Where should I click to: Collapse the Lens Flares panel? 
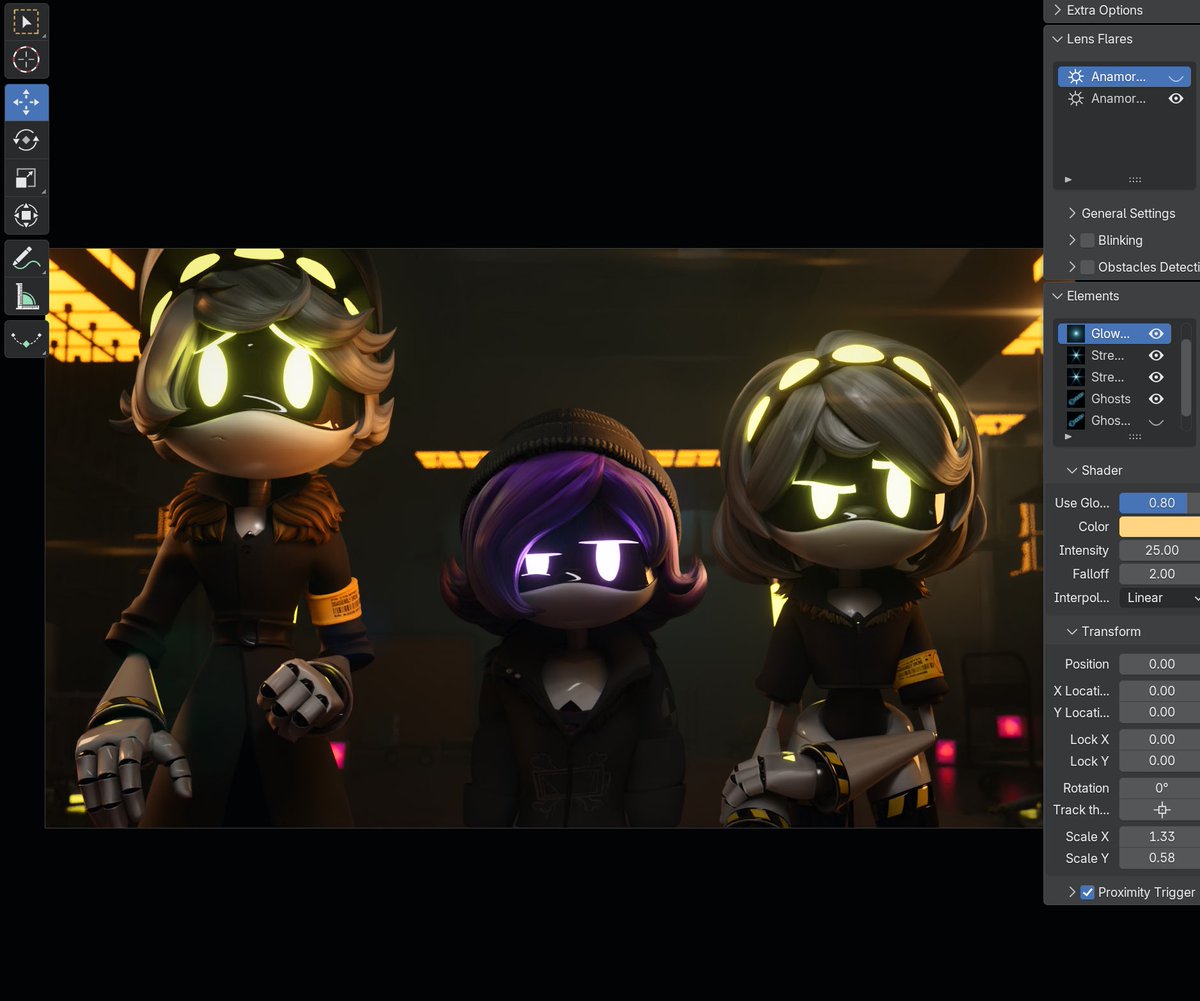tap(1058, 39)
